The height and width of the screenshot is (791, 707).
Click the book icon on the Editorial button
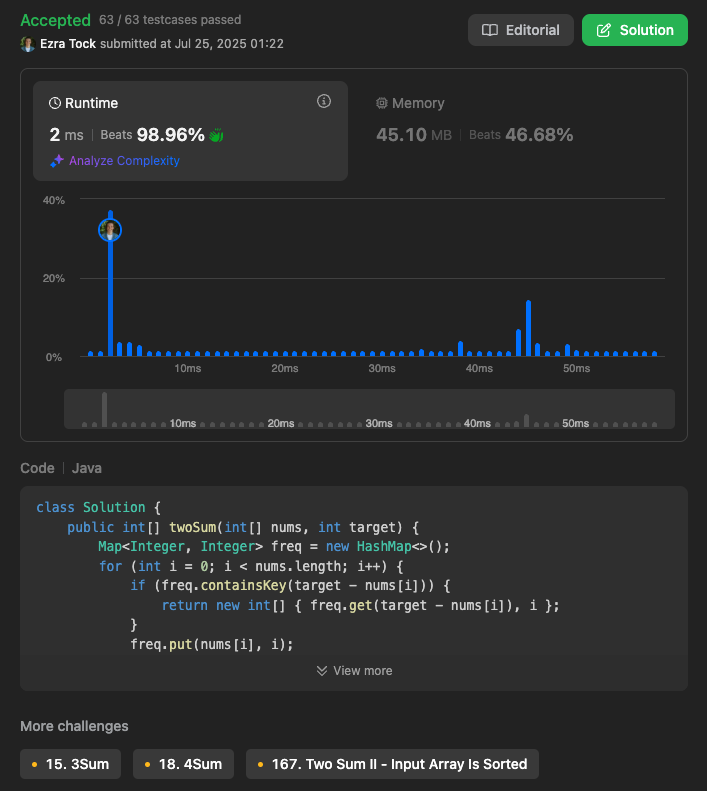490,30
